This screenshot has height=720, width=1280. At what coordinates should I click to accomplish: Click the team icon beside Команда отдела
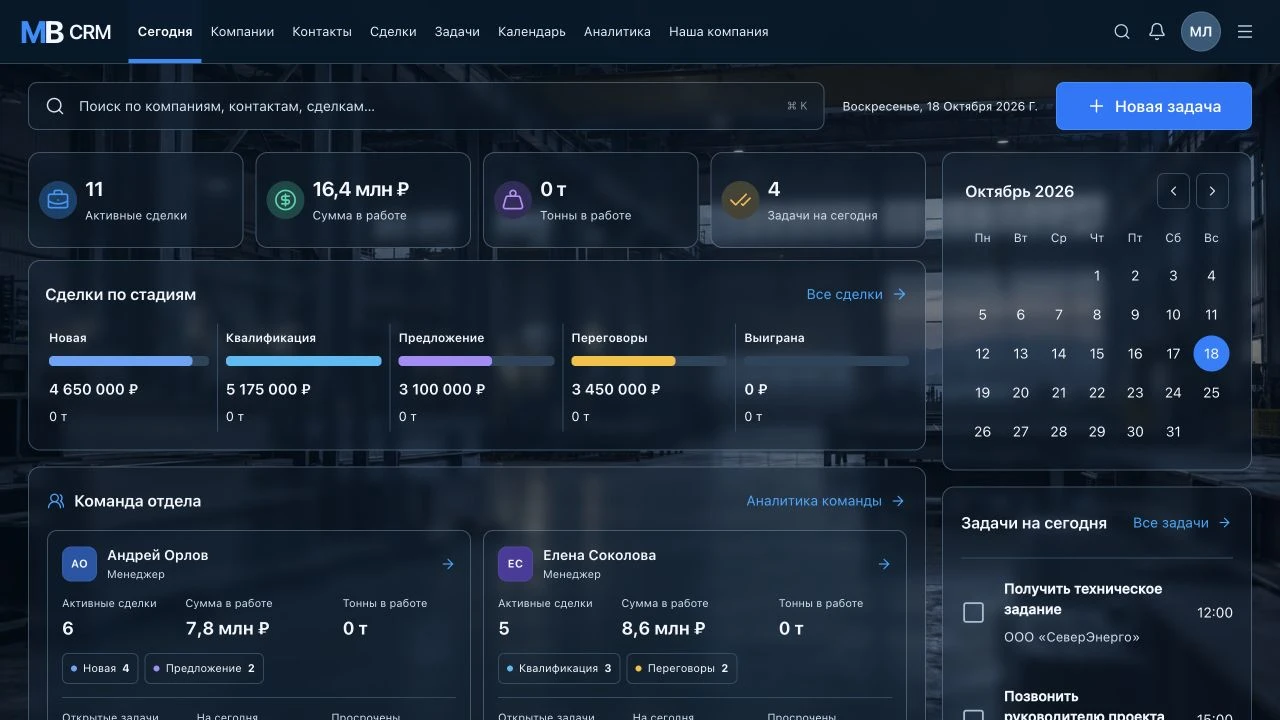click(56, 501)
